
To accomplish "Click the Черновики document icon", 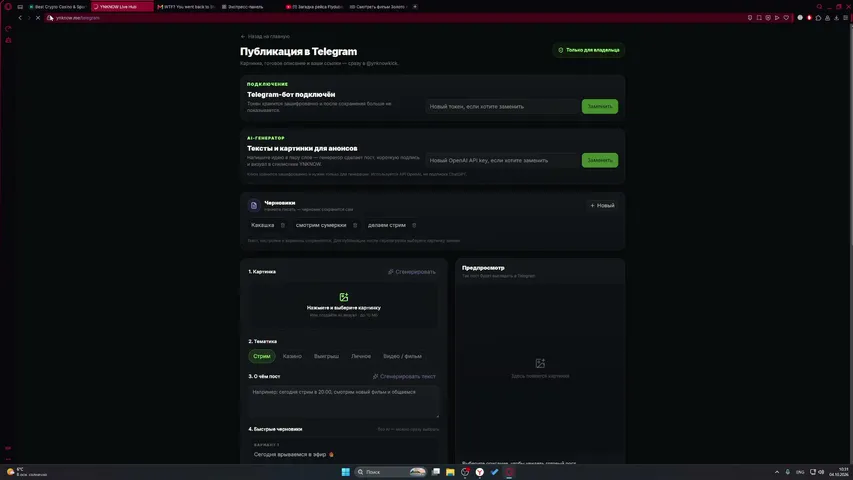I will 254,205.
